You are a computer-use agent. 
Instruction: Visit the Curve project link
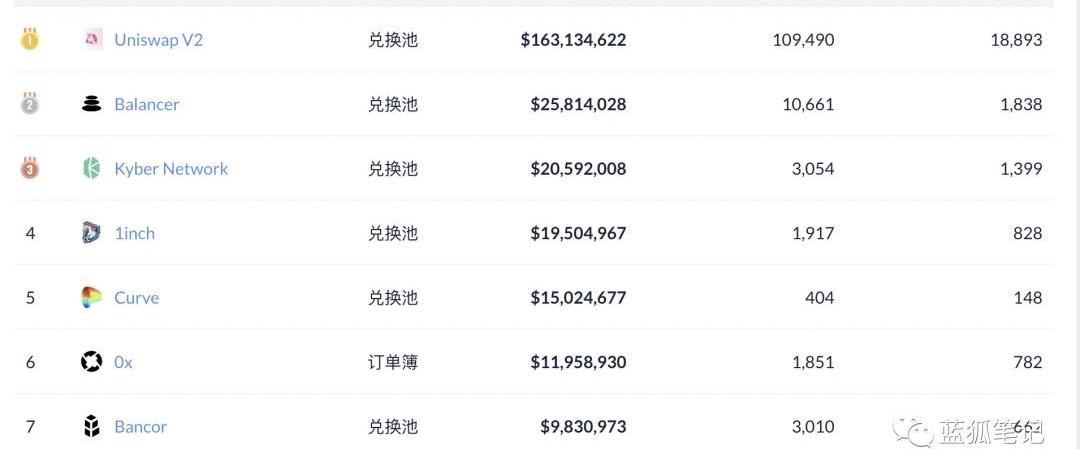[136, 298]
